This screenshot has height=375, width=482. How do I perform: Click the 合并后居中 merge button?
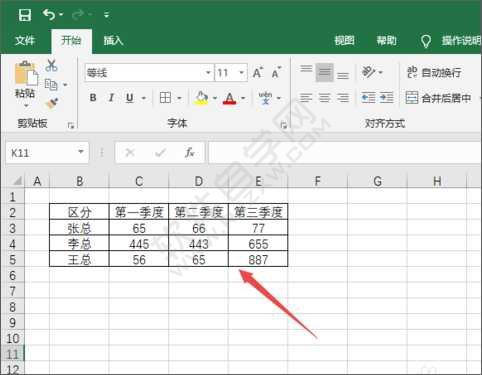click(438, 98)
